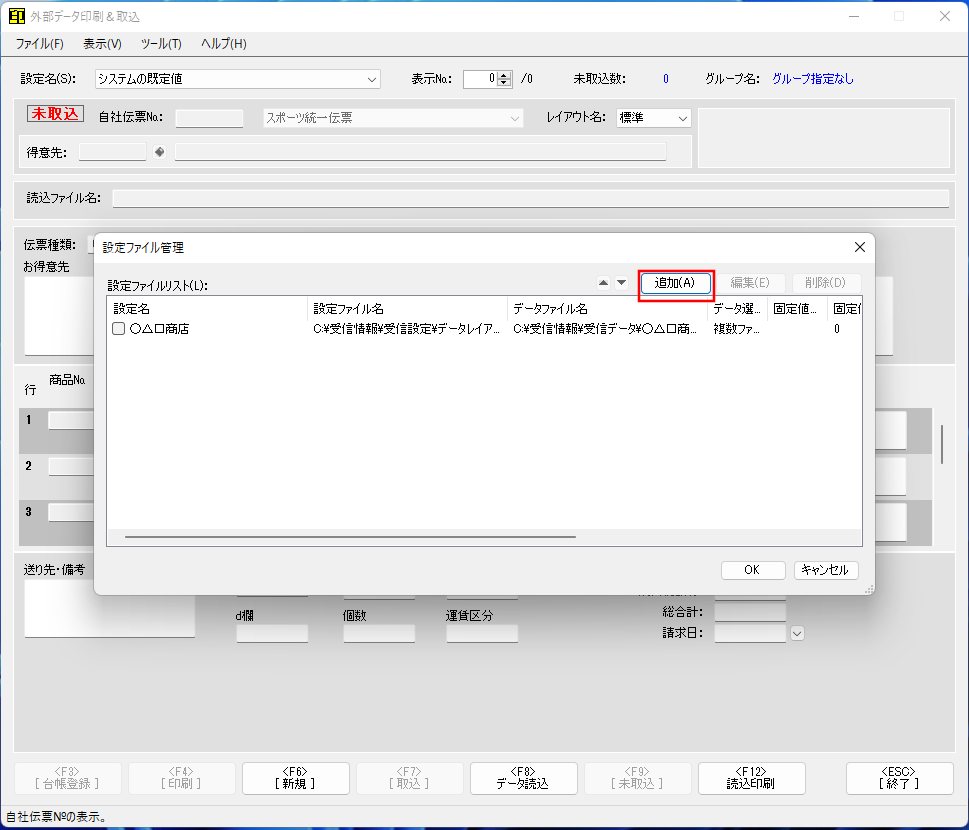Screen dimensions: 969x830
Task: Click the F7 取込 button
Action: (410, 778)
